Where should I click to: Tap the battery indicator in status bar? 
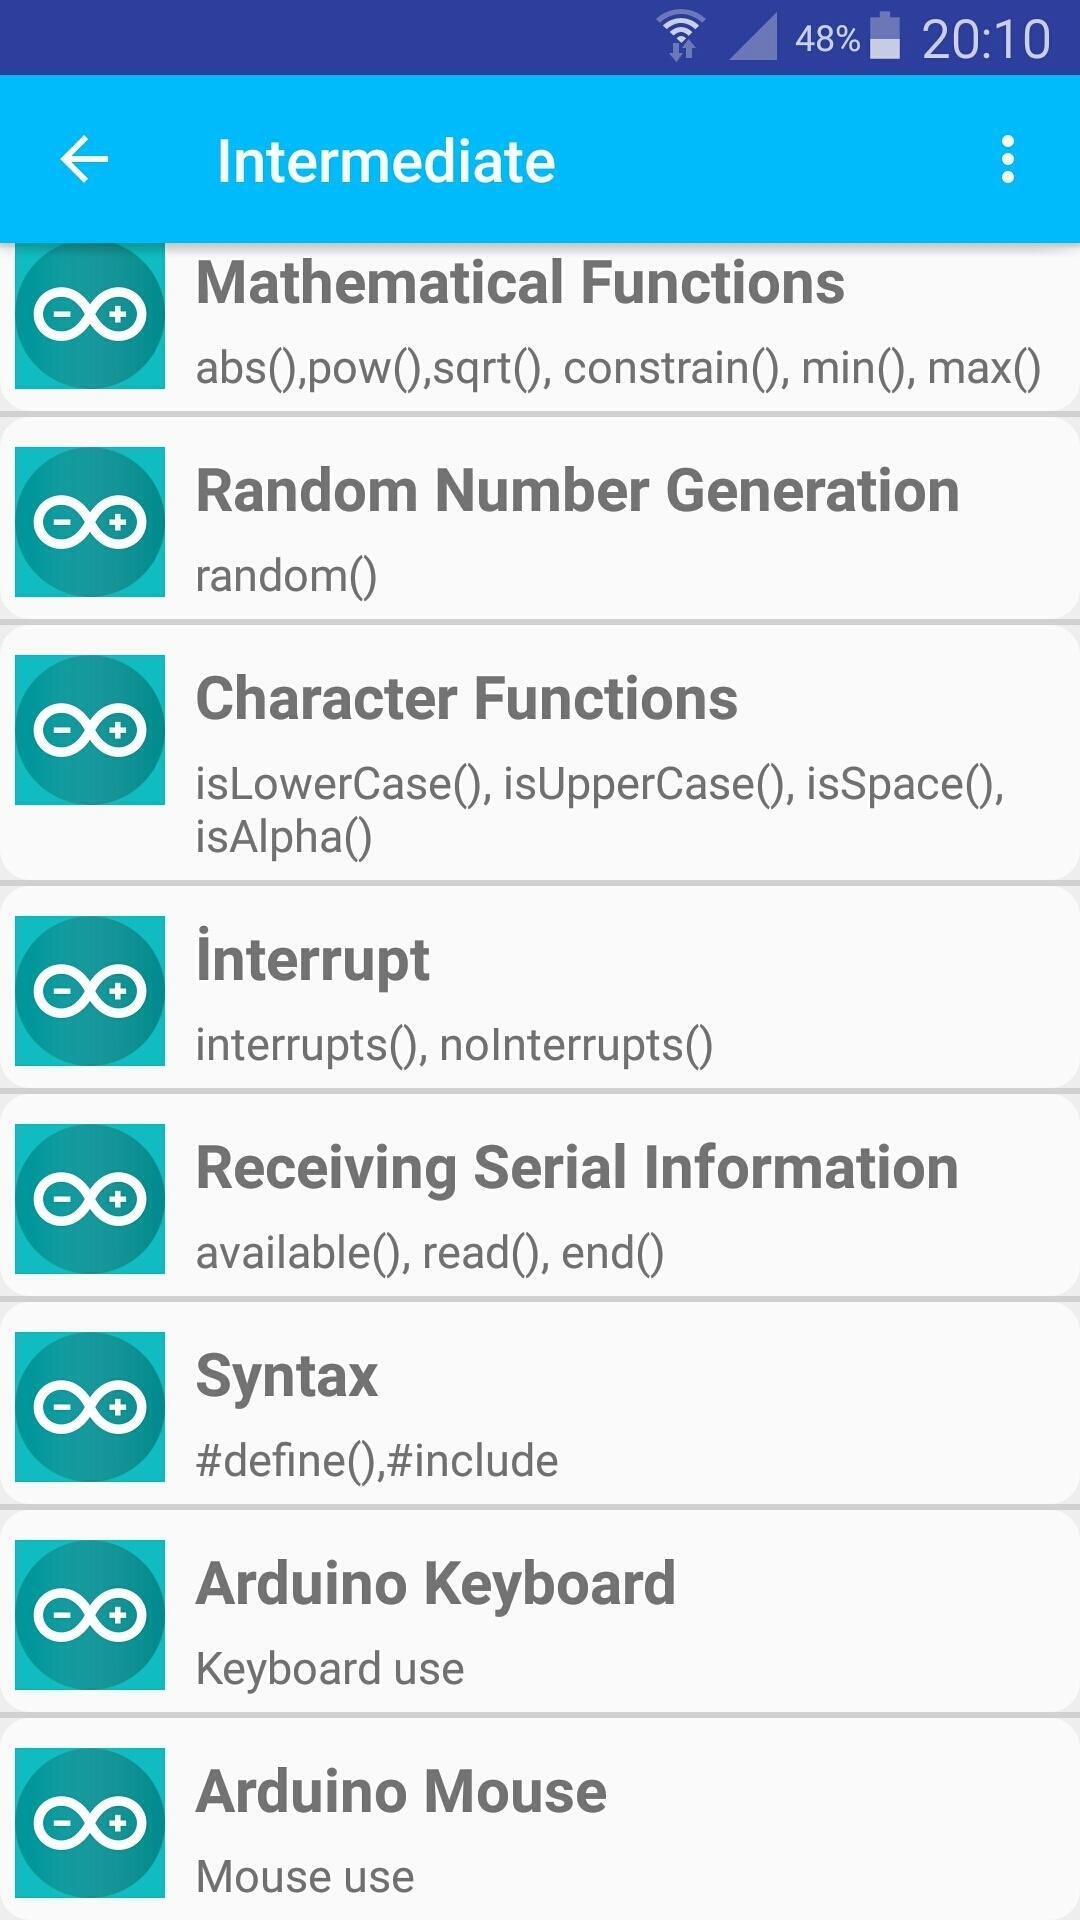[884, 38]
